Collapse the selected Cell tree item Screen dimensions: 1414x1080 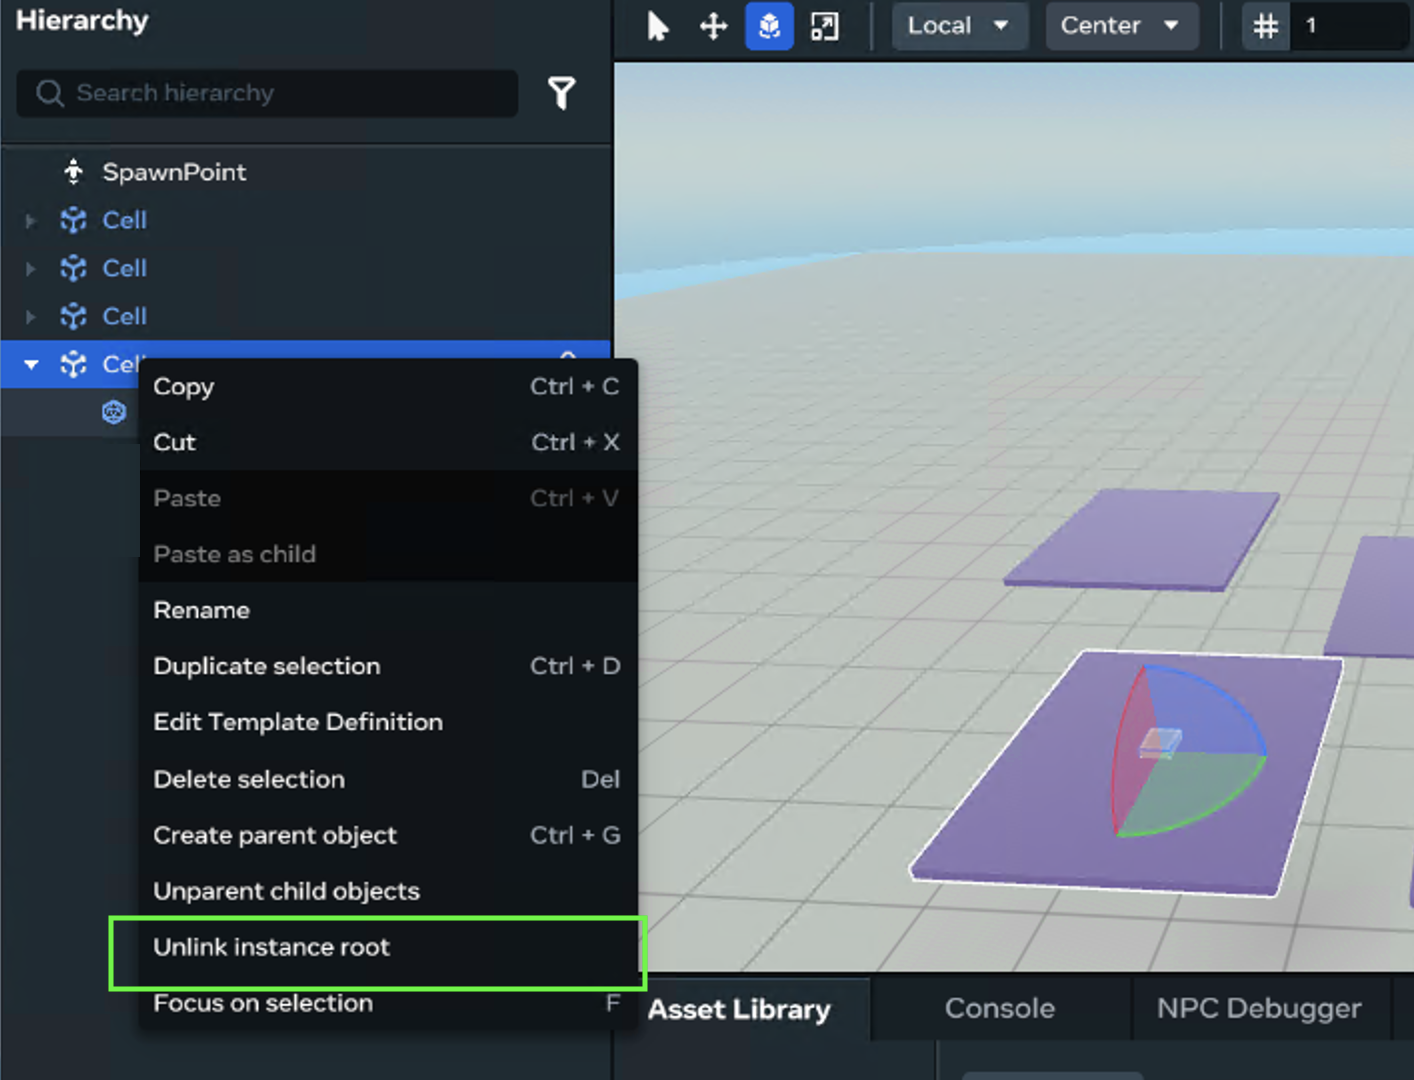tap(31, 365)
